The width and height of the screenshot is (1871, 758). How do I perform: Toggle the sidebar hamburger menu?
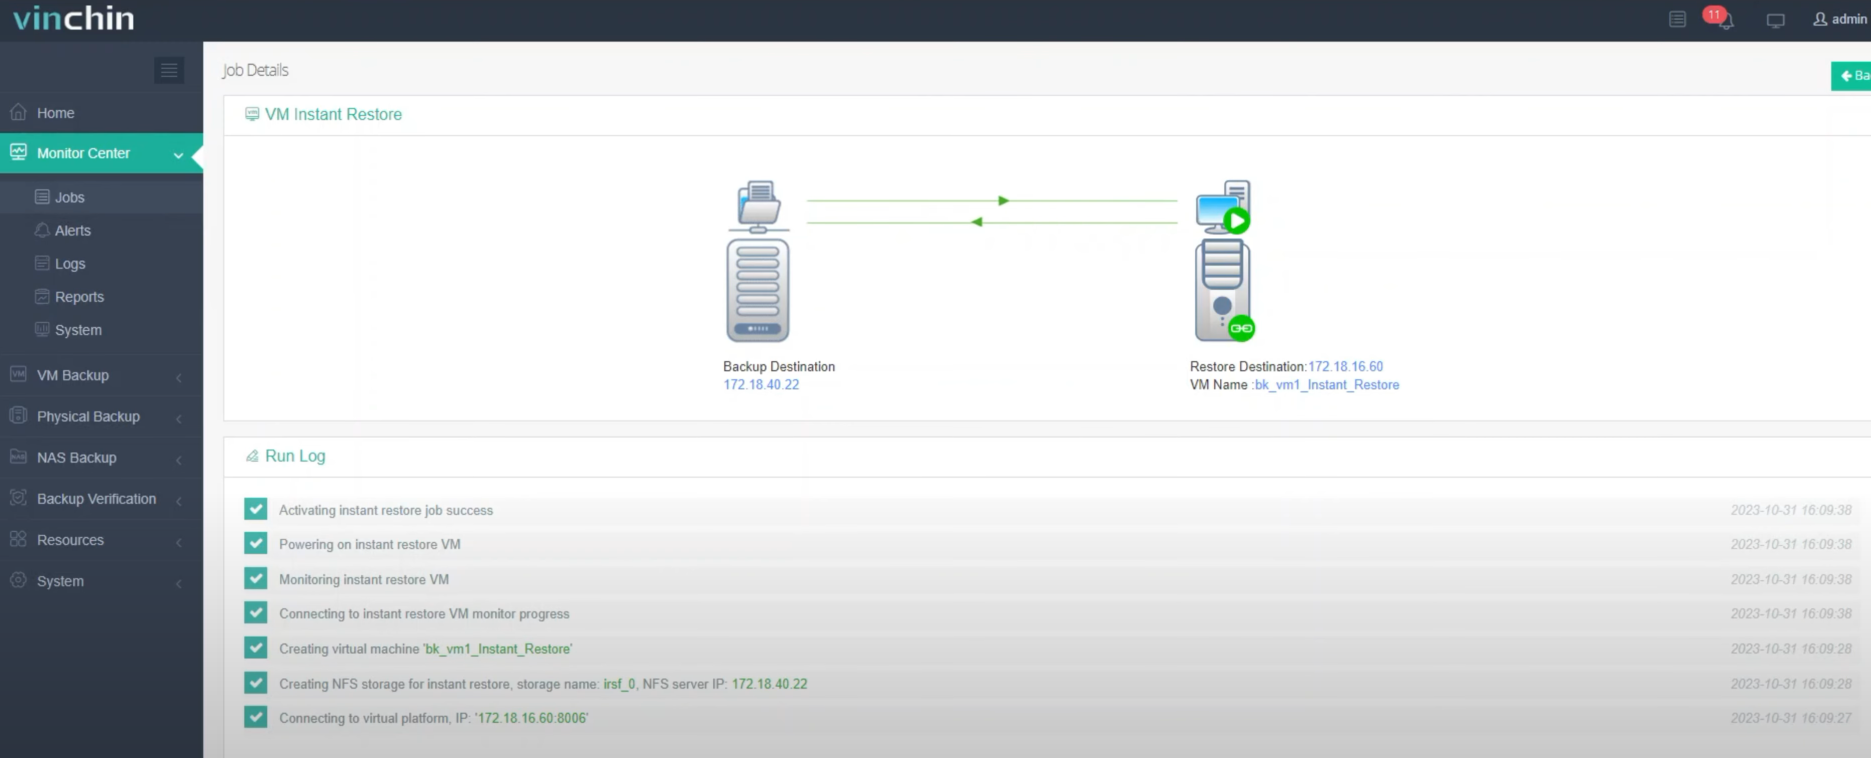point(169,70)
